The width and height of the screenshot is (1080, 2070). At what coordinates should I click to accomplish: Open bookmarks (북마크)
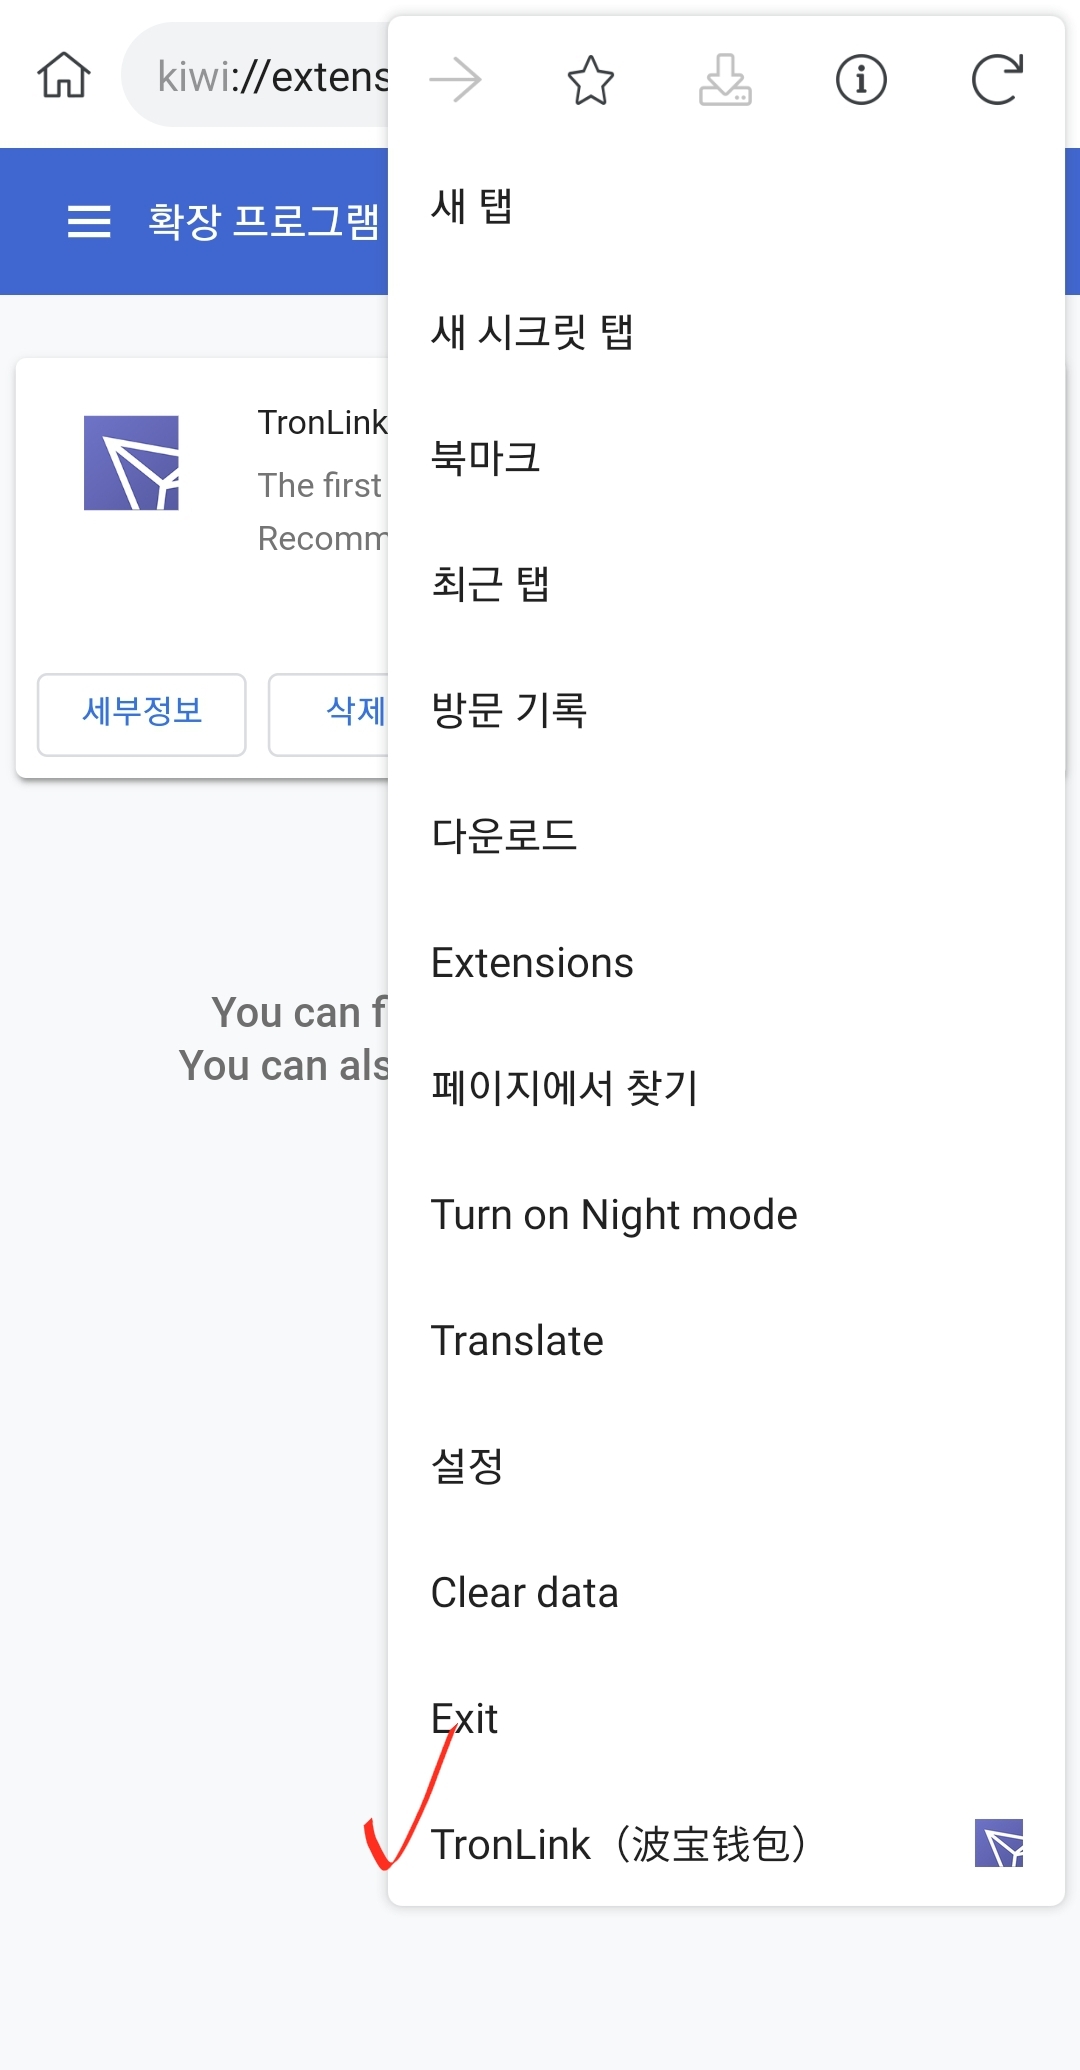tap(486, 458)
